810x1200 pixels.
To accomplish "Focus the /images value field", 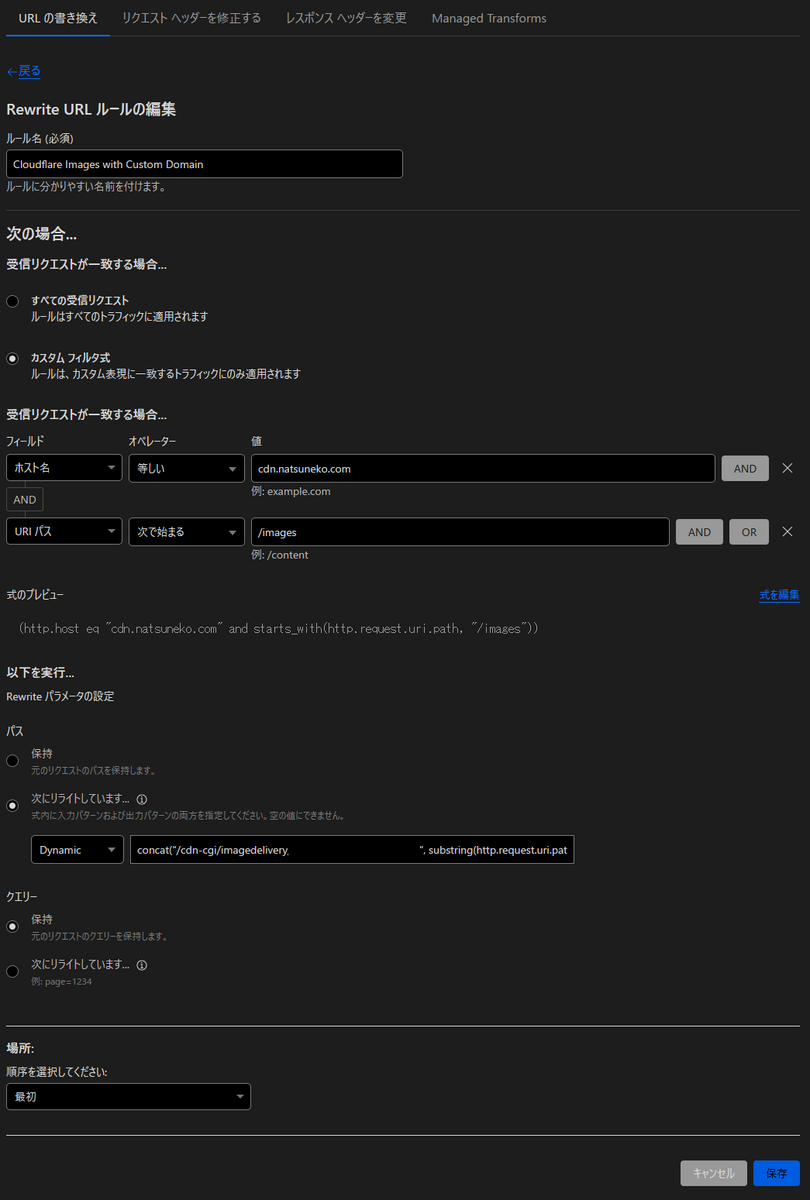I will coord(460,532).
